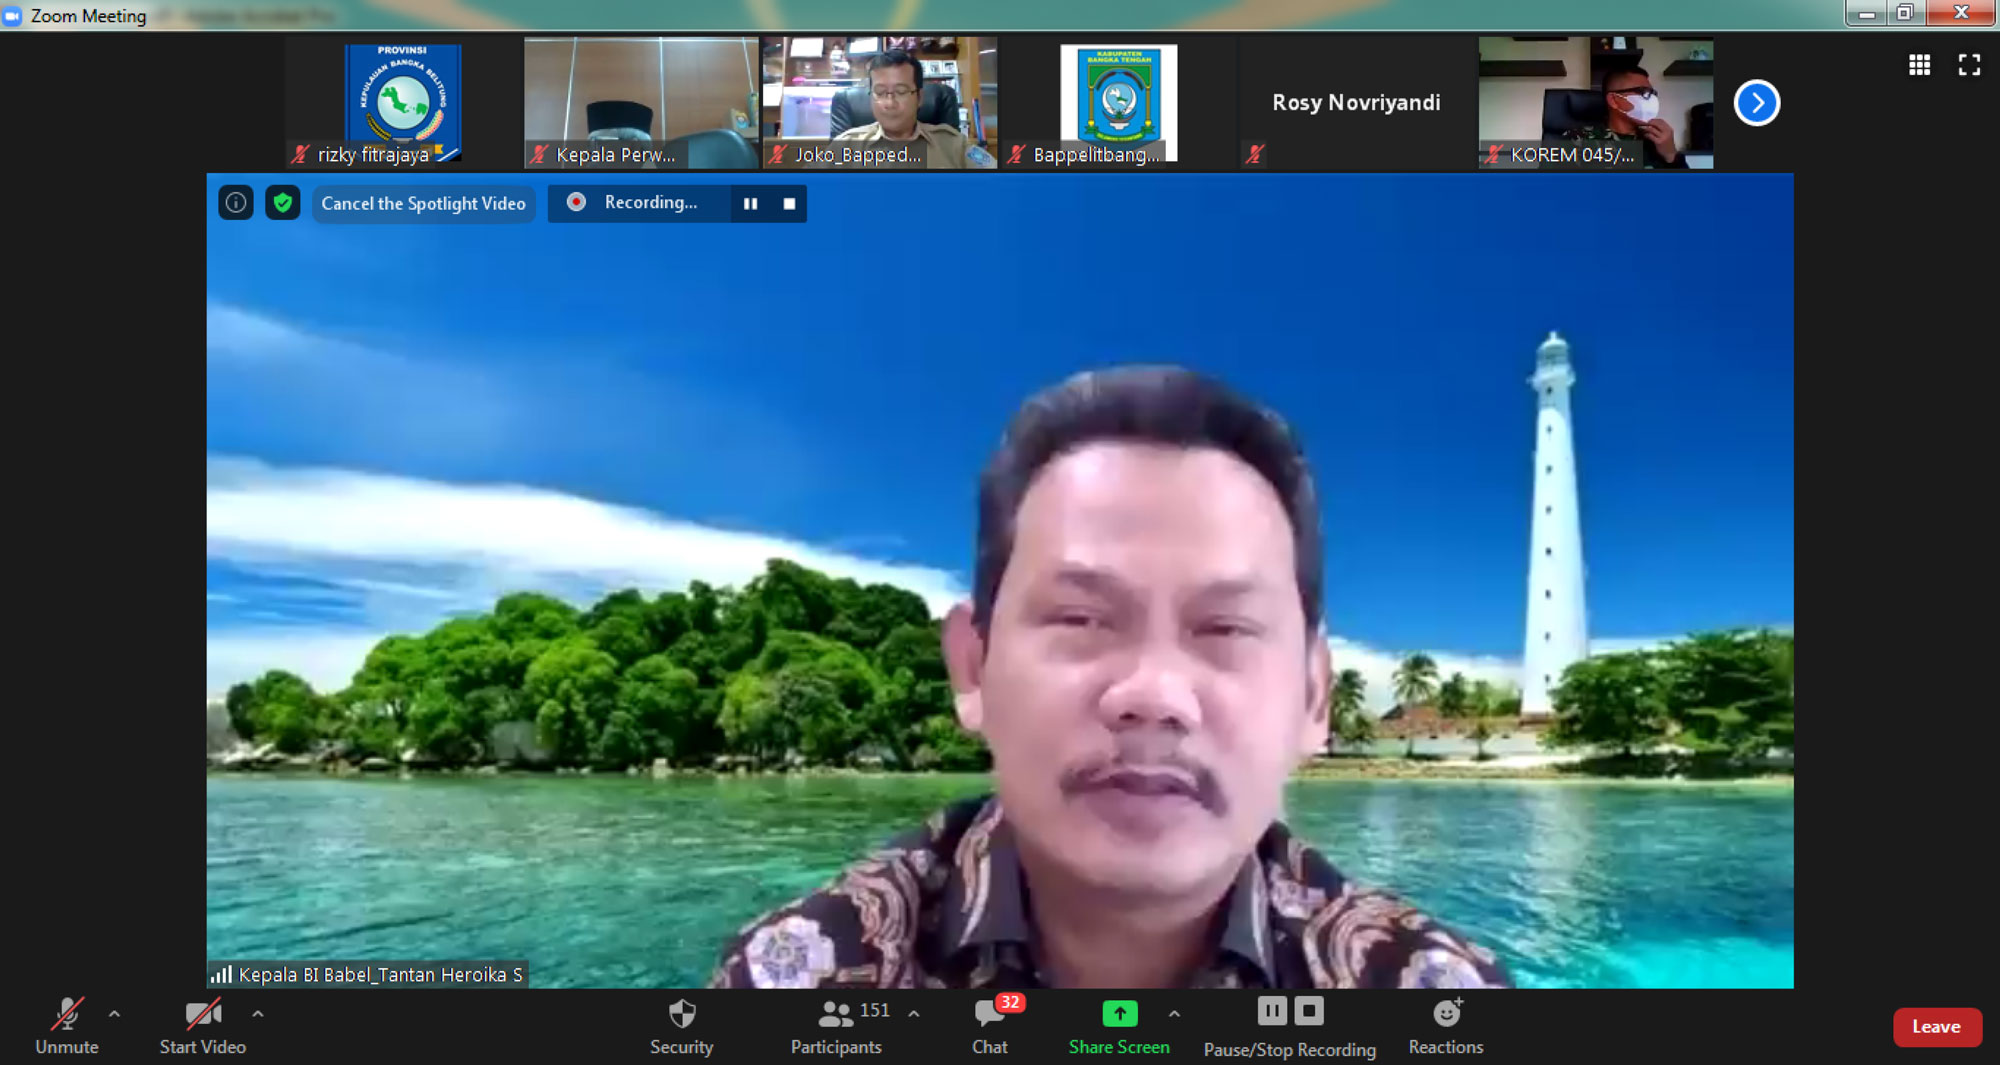Screen dimensions: 2000x1065
Task: Show next participants with the blue arrow
Action: click(x=1756, y=103)
